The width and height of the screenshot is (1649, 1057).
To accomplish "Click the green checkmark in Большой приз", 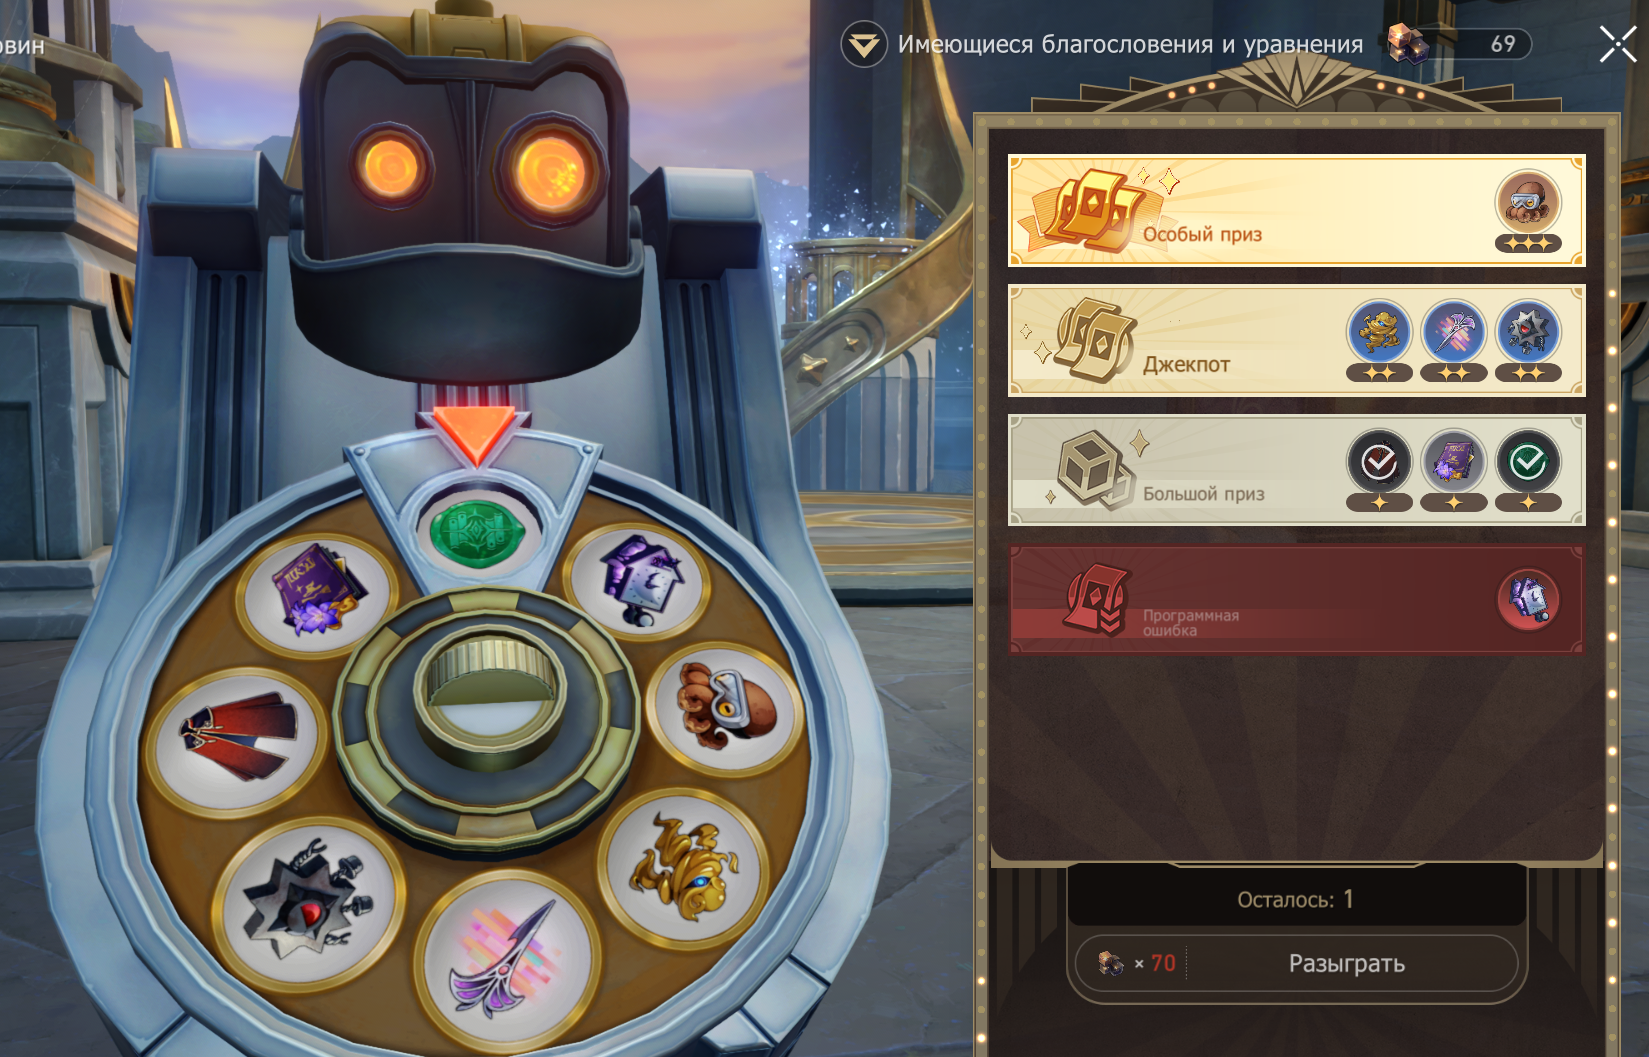I will 1528,462.
